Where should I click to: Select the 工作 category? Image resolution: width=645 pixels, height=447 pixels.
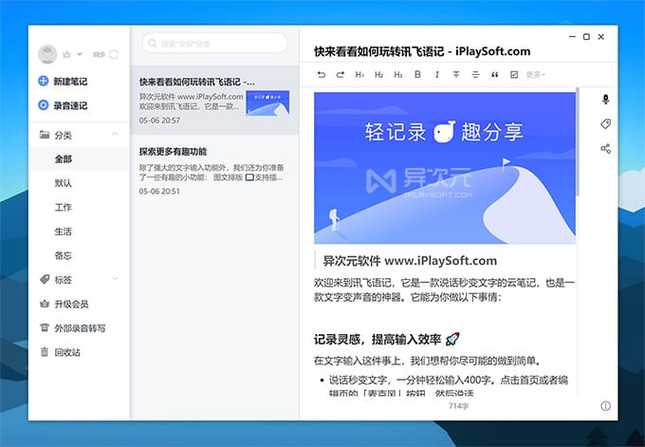click(x=79, y=207)
